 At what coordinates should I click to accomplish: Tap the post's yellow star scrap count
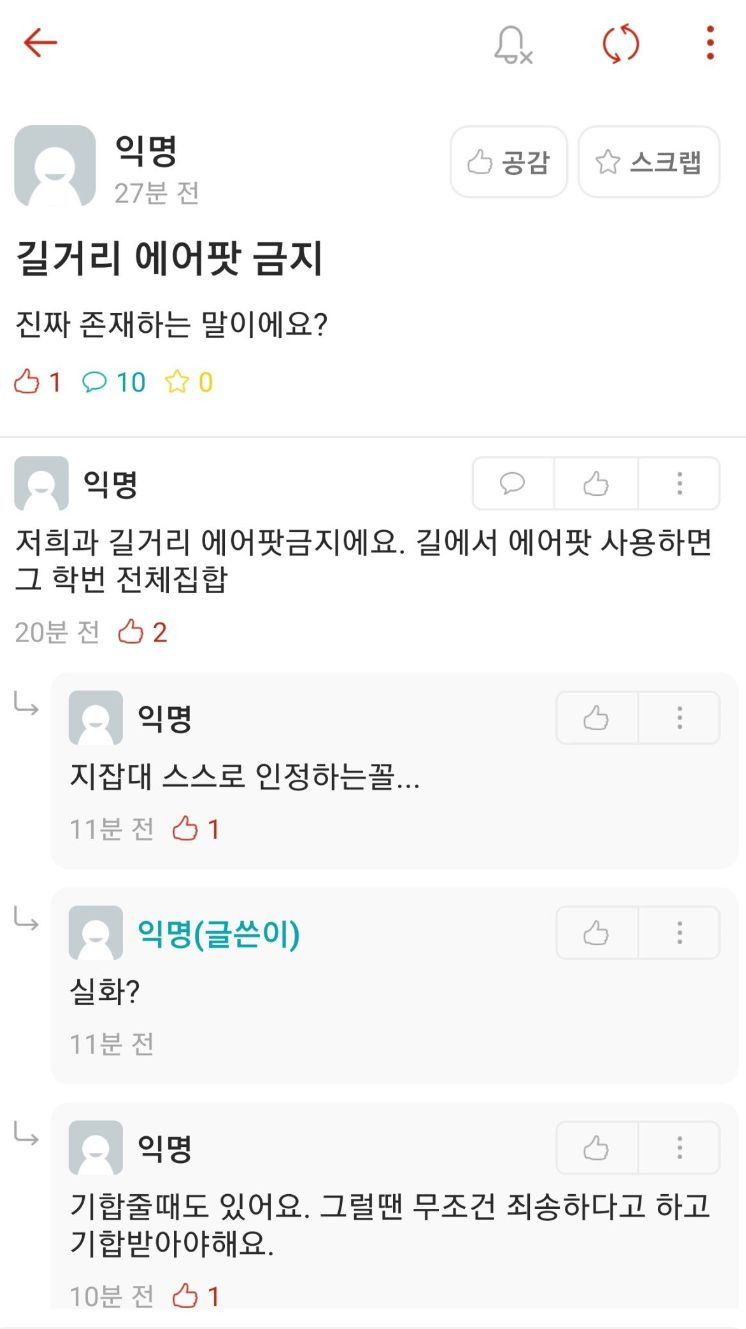click(x=189, y=382)
